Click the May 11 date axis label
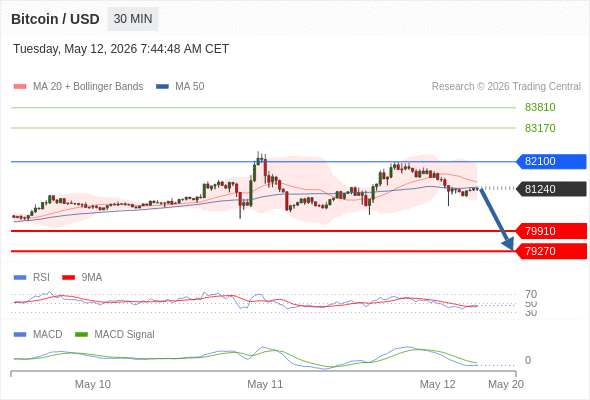The height and width of the screenshot is (400, 590). coord(265,384)
